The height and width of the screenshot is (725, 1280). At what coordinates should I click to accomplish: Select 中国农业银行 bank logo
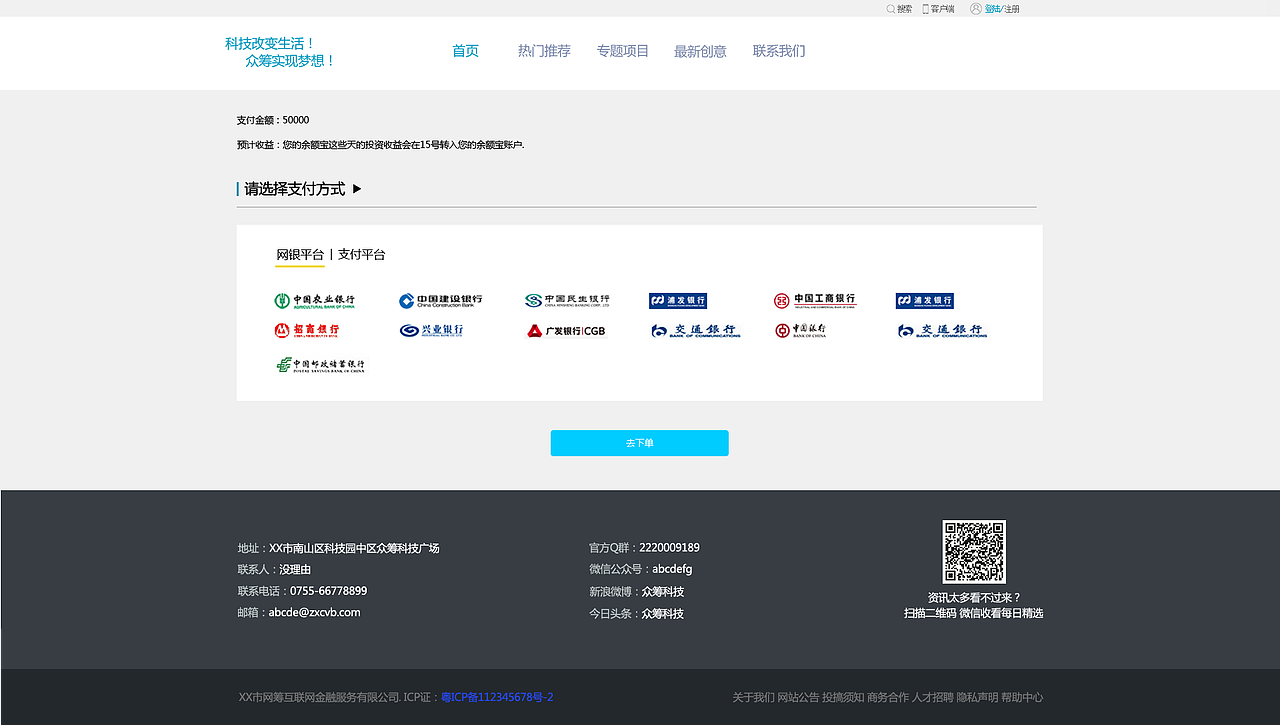314,301
